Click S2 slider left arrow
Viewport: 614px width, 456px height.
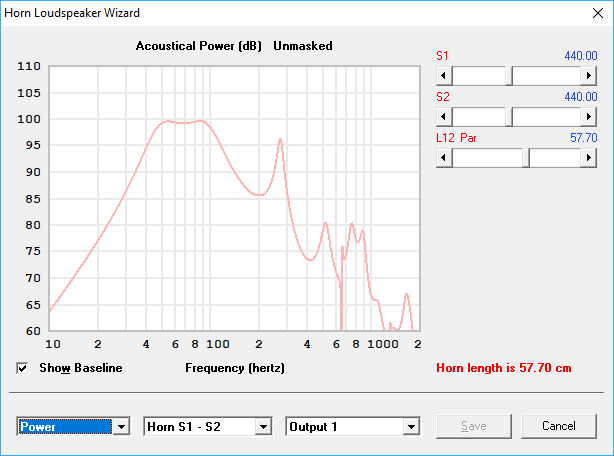444,117
